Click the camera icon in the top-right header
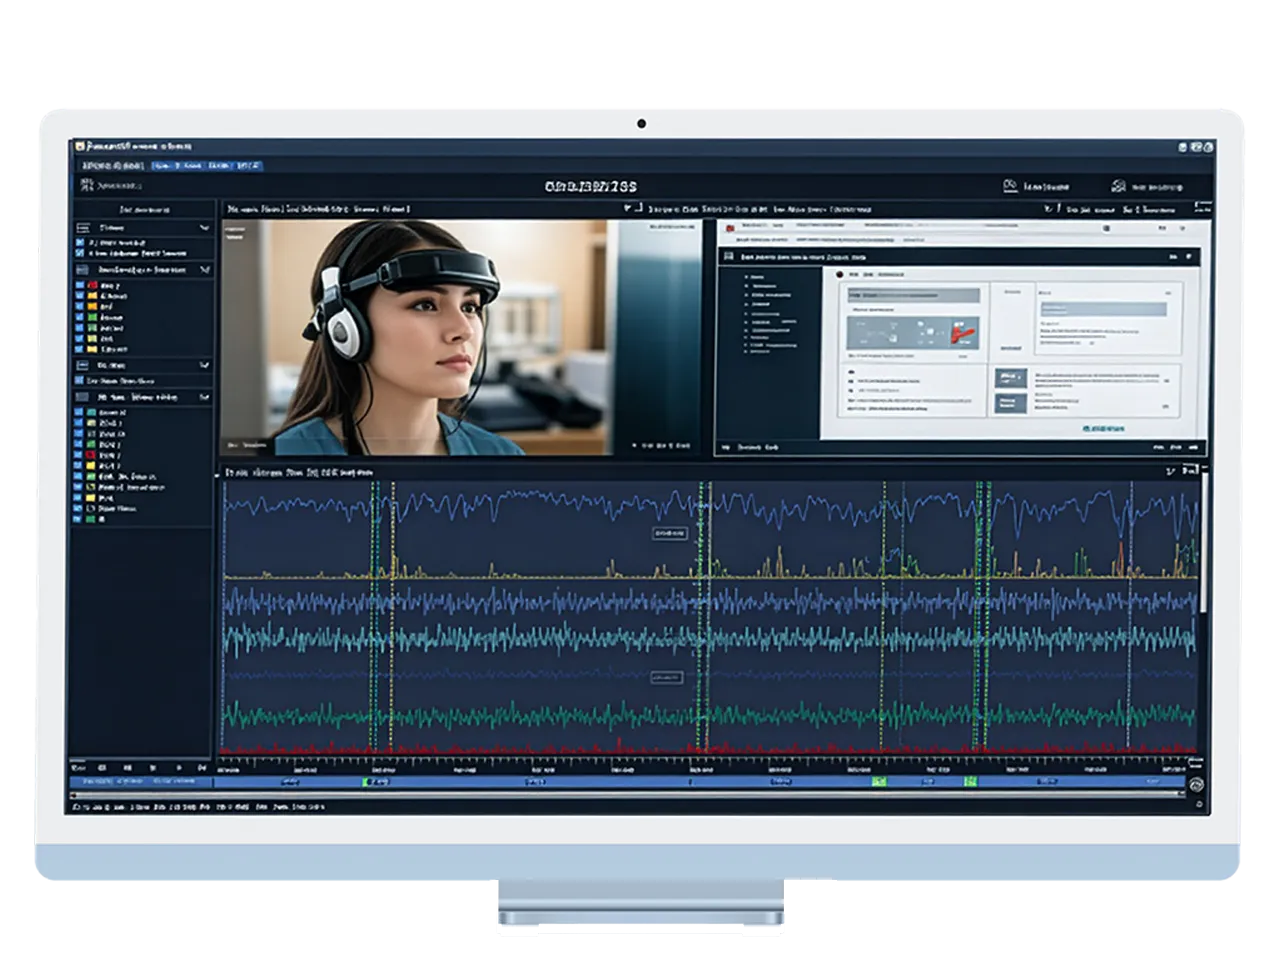 pos(1010,186)
